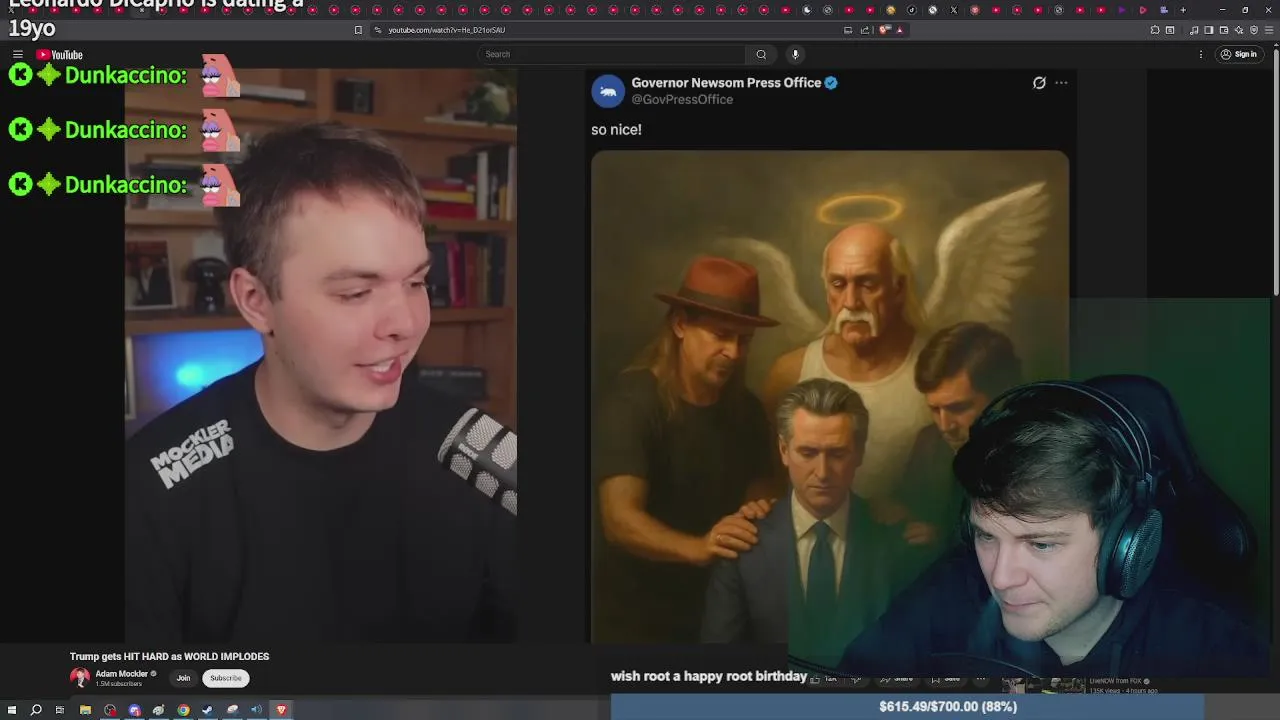Open the browser main hamburger menu
The height and width of the screenshot is (720, 1280).
point(1269,30)
